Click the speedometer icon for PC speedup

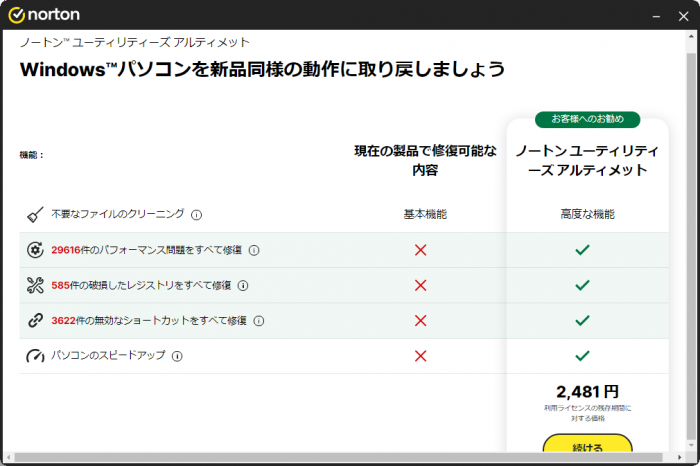pyautogui.click(x=35, y=356)
